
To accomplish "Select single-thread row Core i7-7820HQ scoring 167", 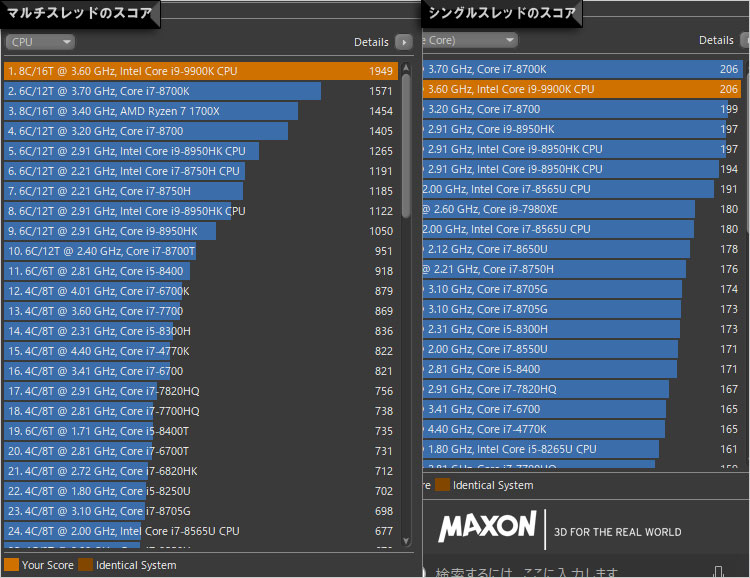I will (583, 389).
